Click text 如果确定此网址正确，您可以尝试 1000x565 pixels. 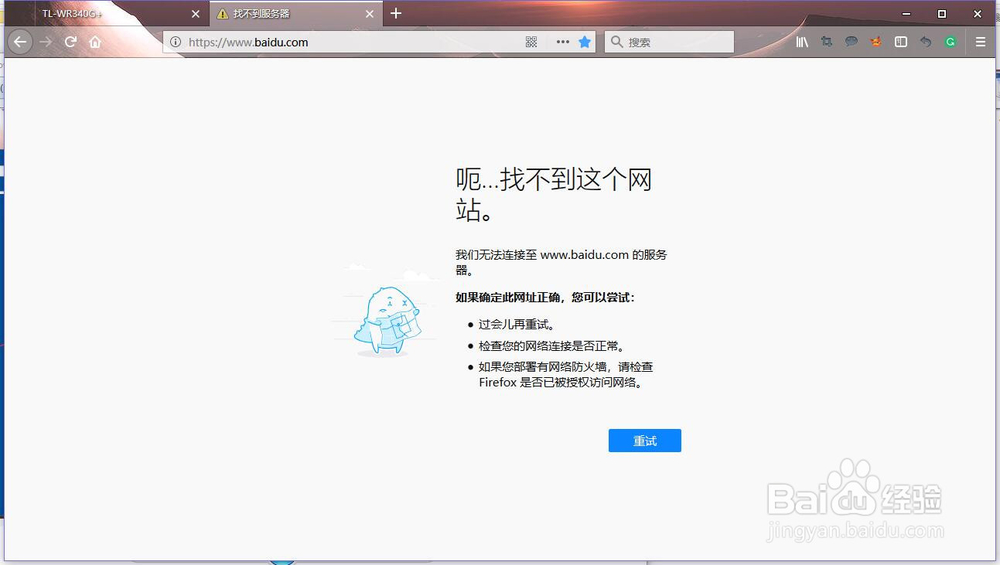[x=545, y=297]
